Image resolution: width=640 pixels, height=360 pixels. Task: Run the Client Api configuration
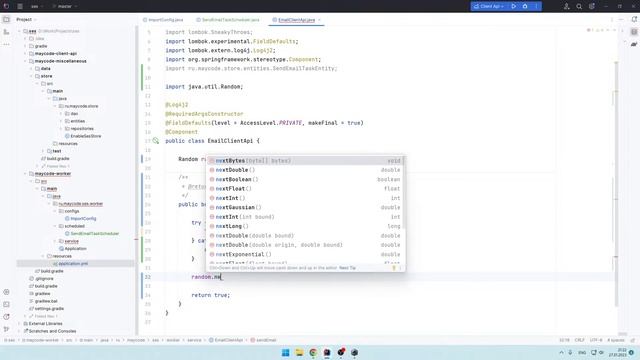(513, 6)
